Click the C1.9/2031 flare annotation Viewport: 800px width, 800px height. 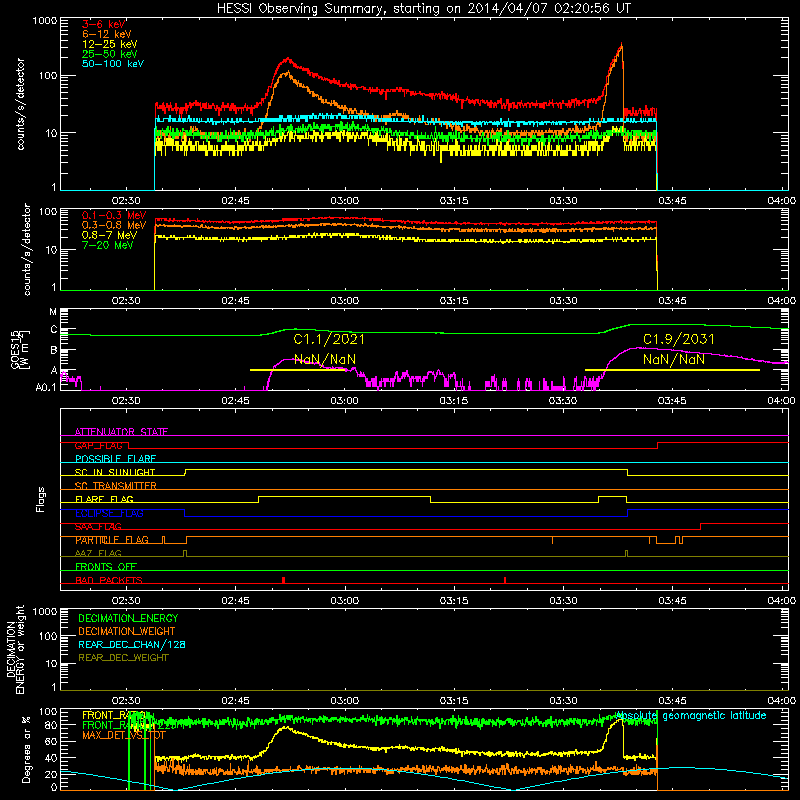tap(679, 339)
